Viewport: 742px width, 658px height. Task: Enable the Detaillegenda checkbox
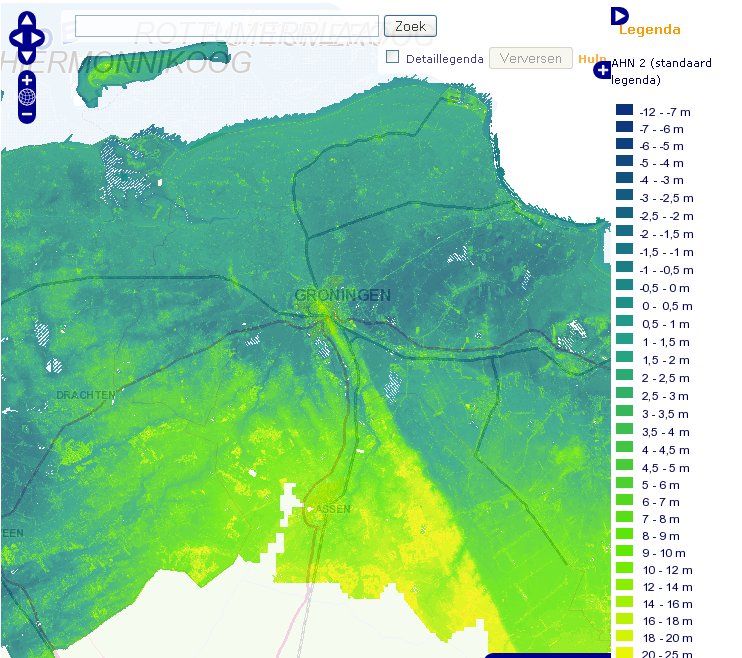click(393, 58)
